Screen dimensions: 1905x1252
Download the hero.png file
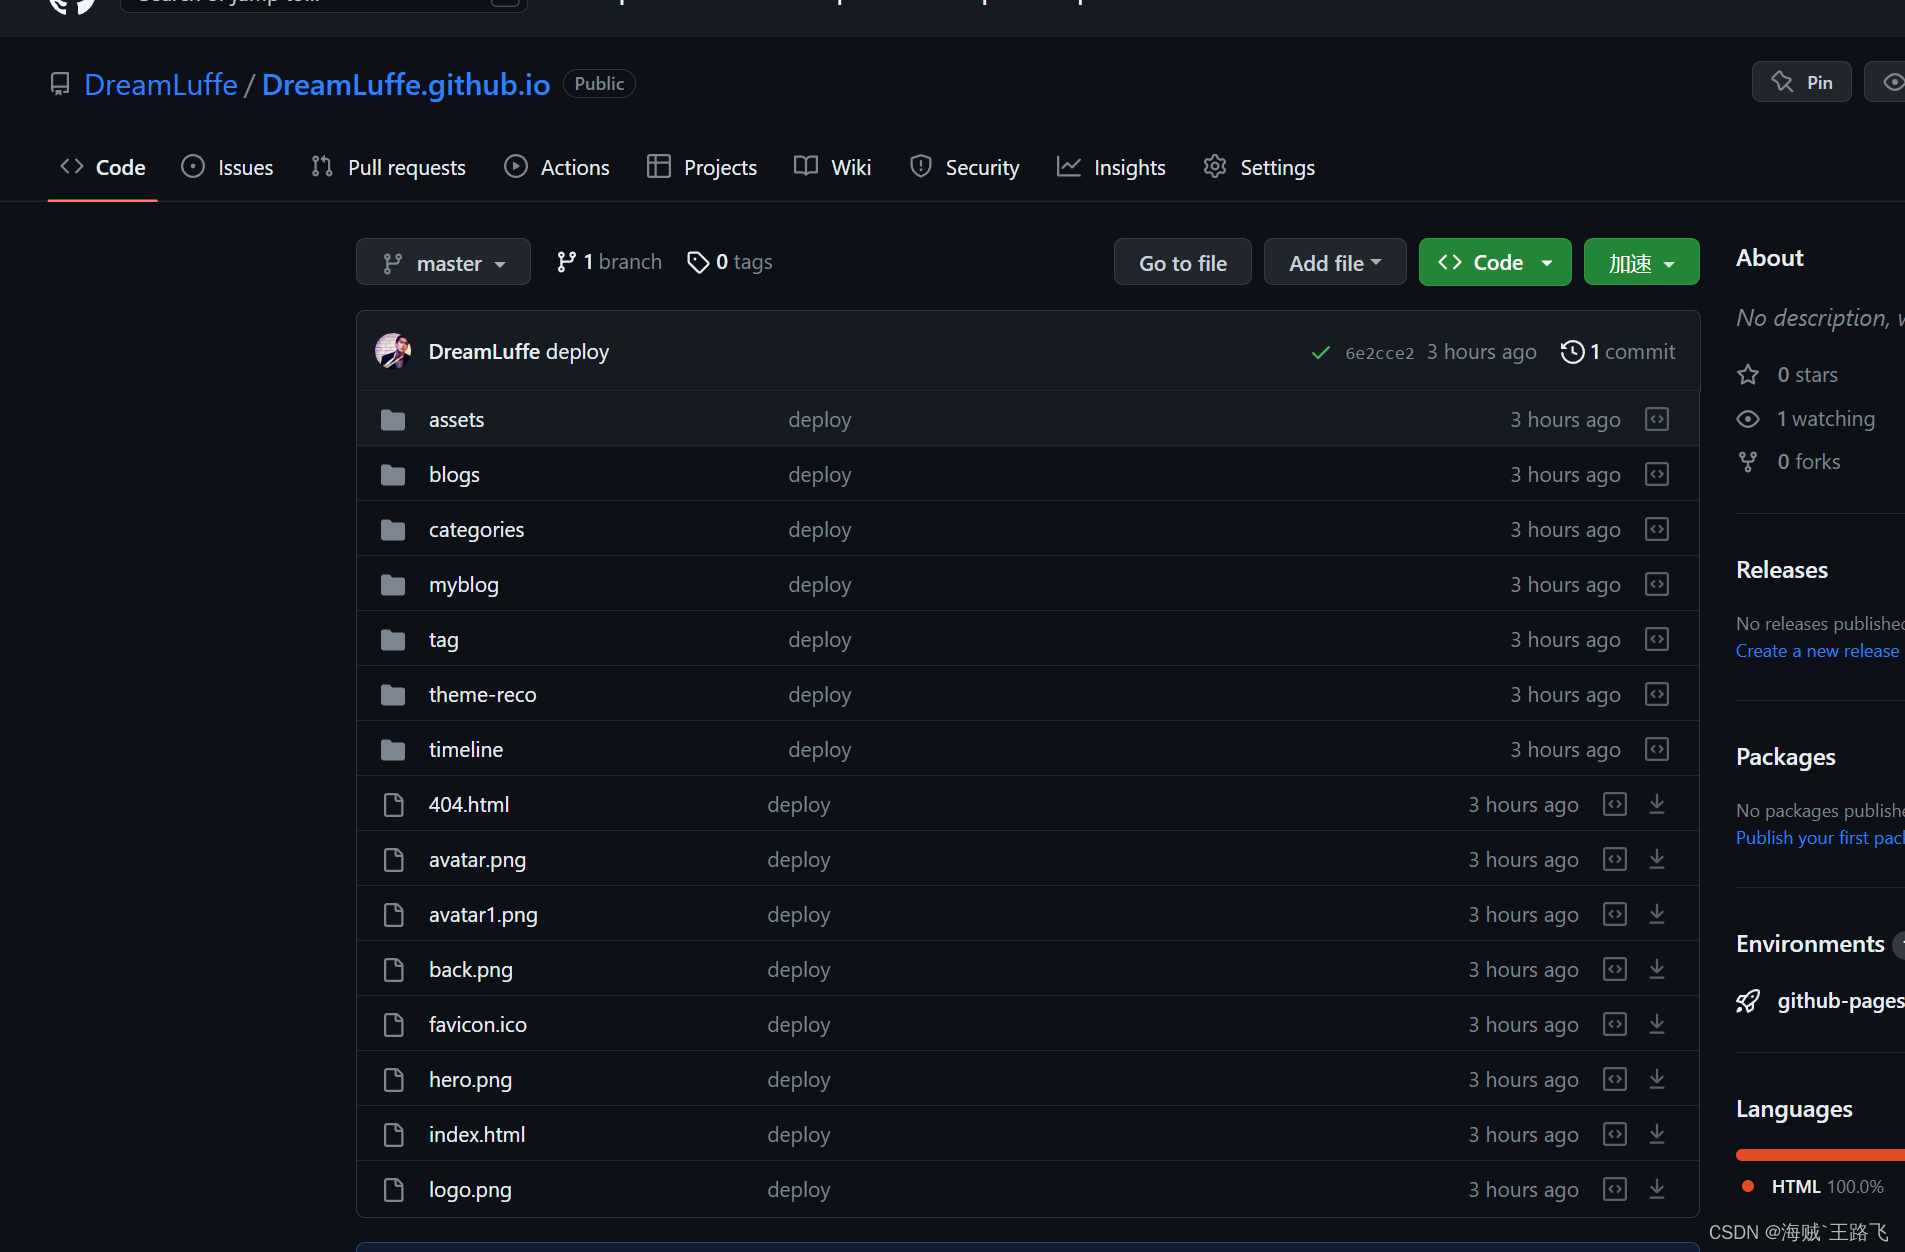tap(1657, 1079)
